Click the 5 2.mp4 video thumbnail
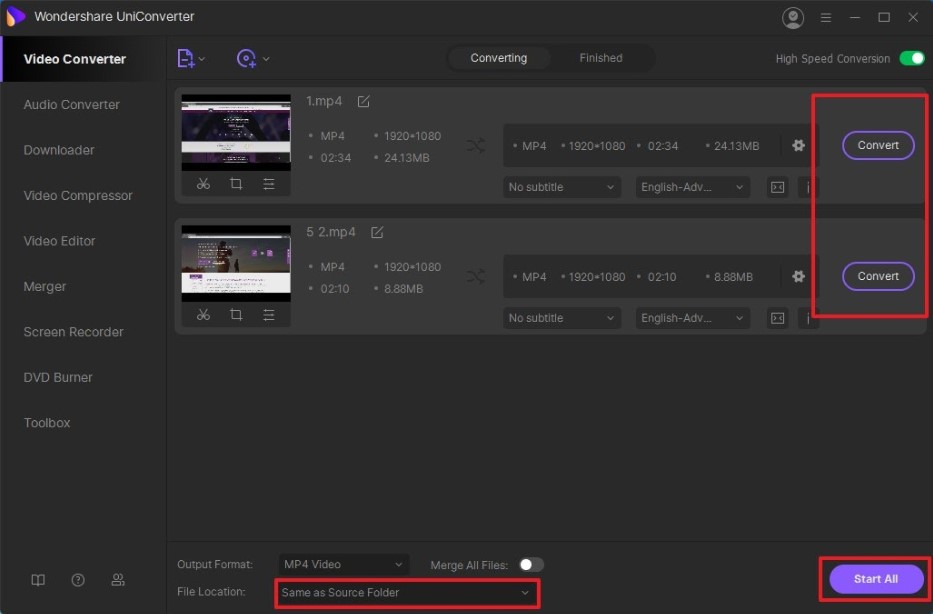This screenshot has width=933, height=614. tap(236, 263)
